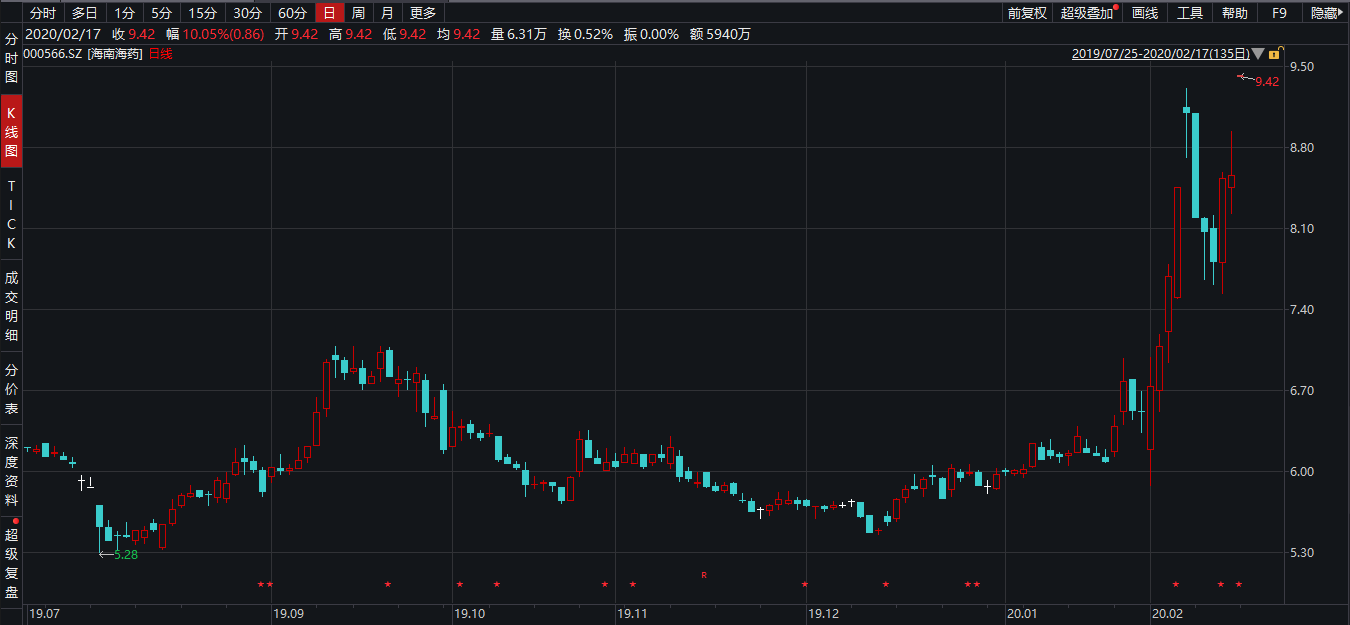This screenshot has height=625, width=1350.
Task: Click the 6.00 price axis label
Action: (x=1303, y=472)
